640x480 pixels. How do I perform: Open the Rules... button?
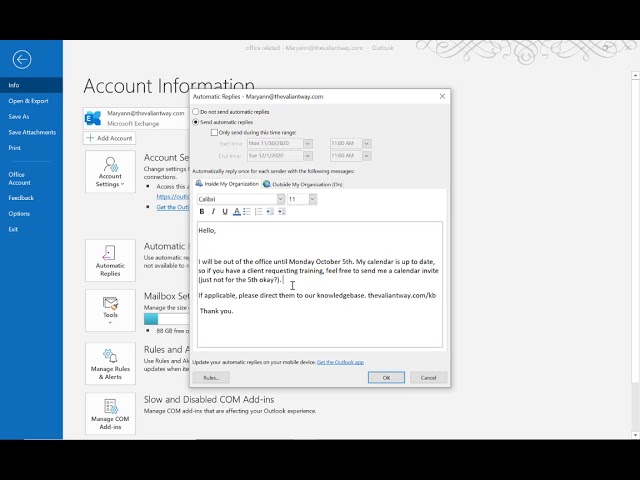click(211, 378)
